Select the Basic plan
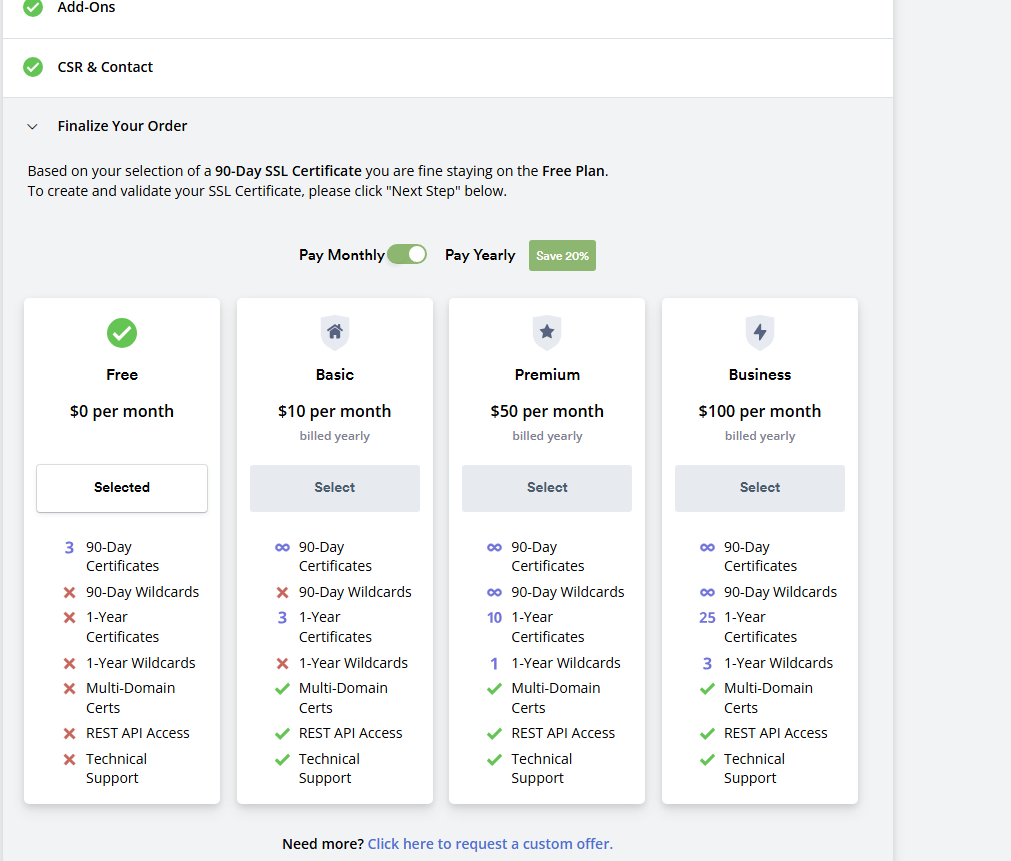1011x861 pixels. point(334,488)
